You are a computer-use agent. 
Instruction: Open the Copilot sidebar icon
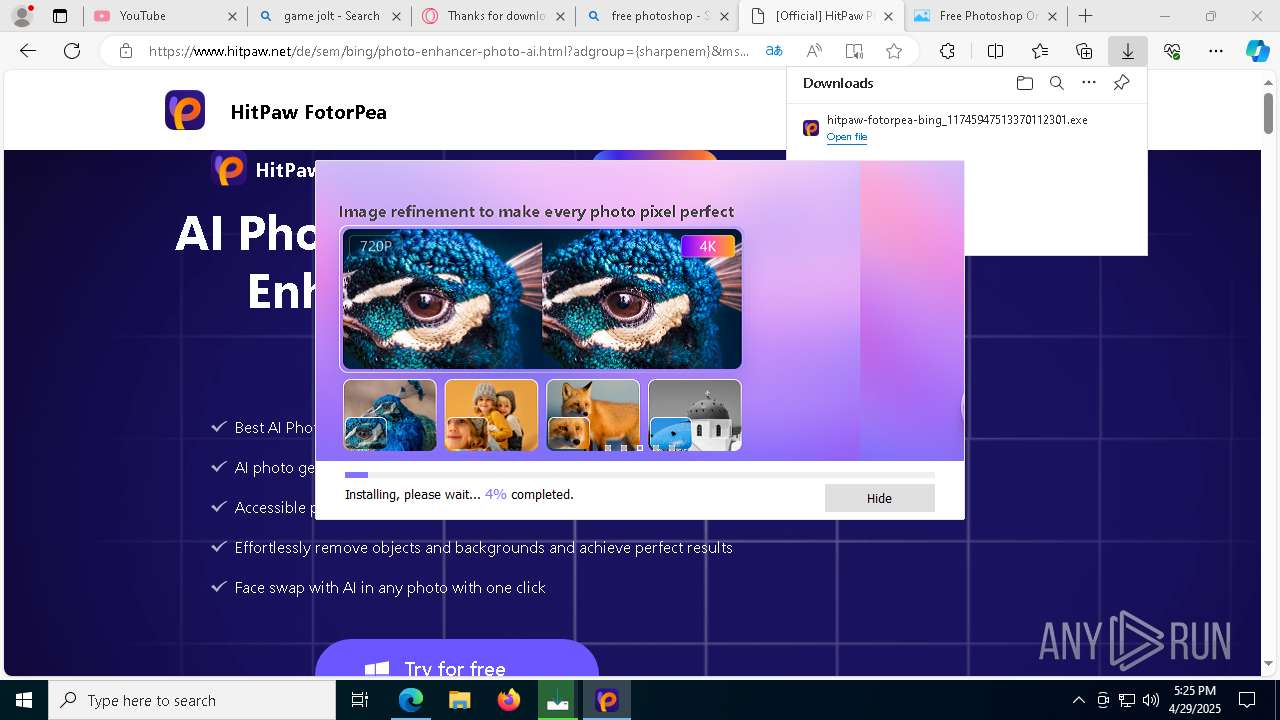[x=1257, y=51]
